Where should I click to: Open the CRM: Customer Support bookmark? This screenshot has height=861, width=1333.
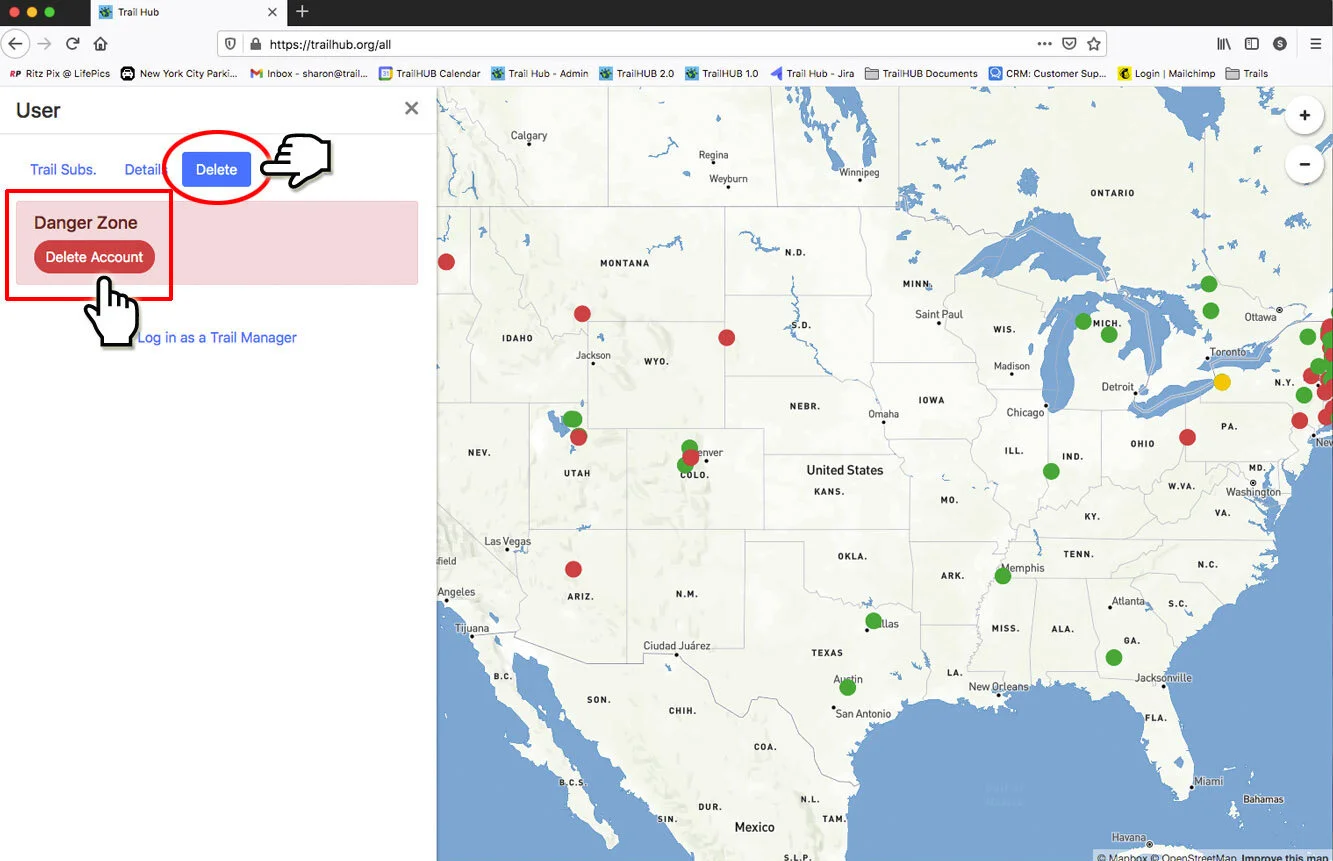pyautogui.click(x=1048, y=73)
